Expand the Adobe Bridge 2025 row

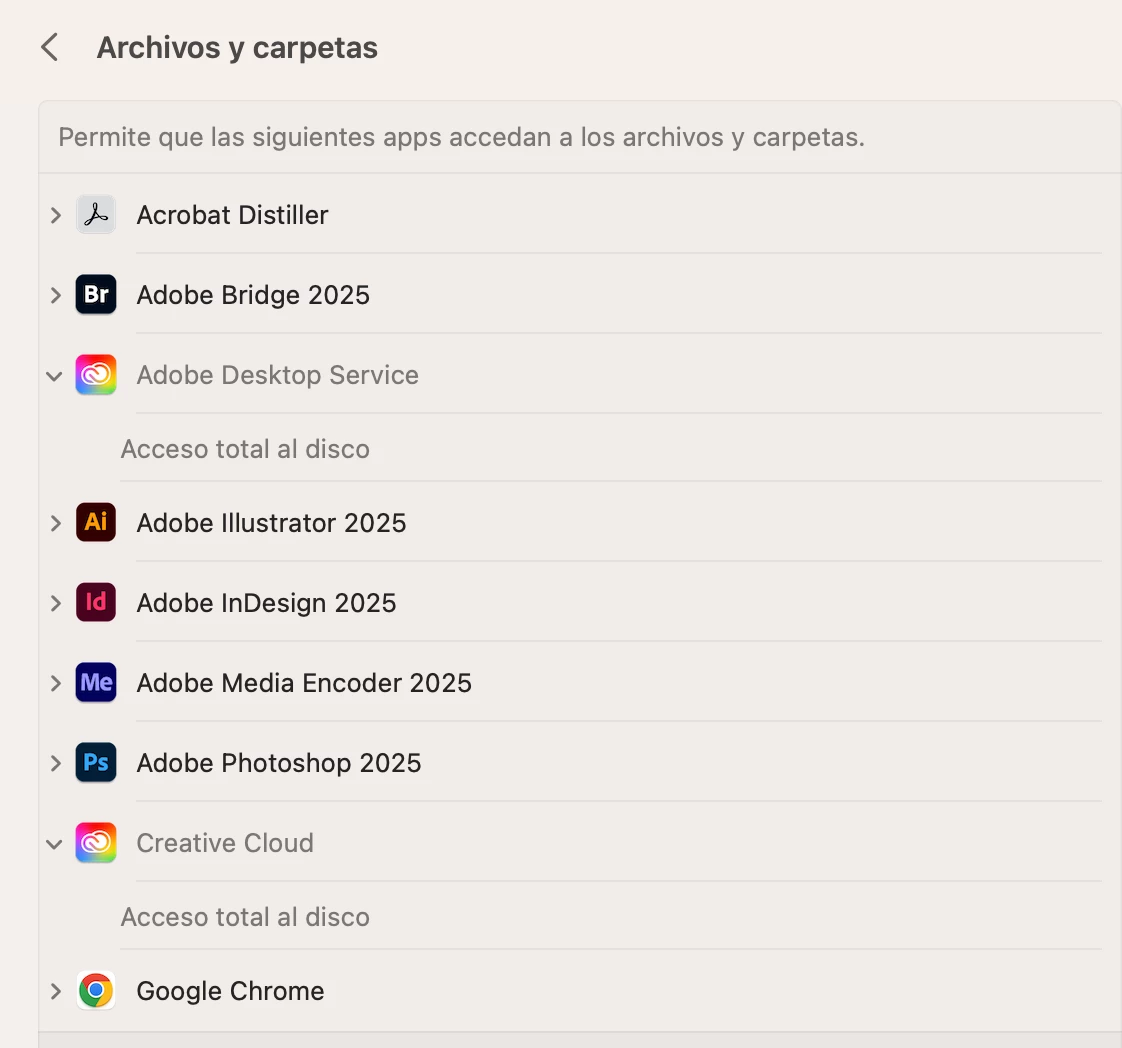[55, 295]
